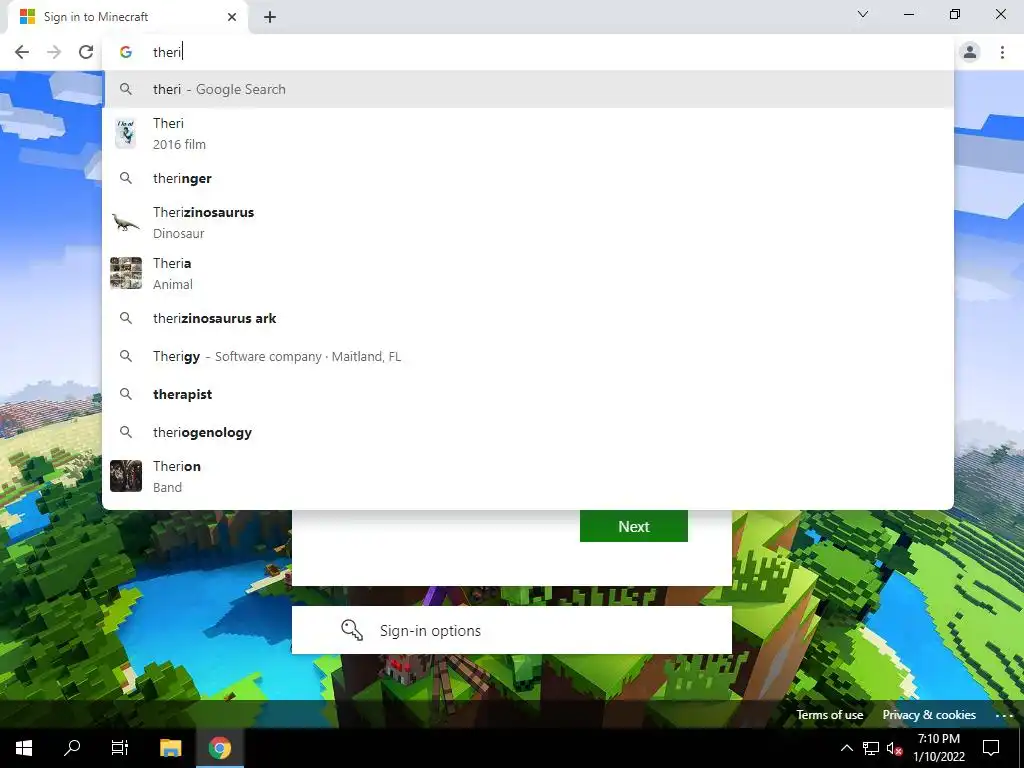Open Sign-in options
The image size is (1024, 768).
[x=511, y=630]
